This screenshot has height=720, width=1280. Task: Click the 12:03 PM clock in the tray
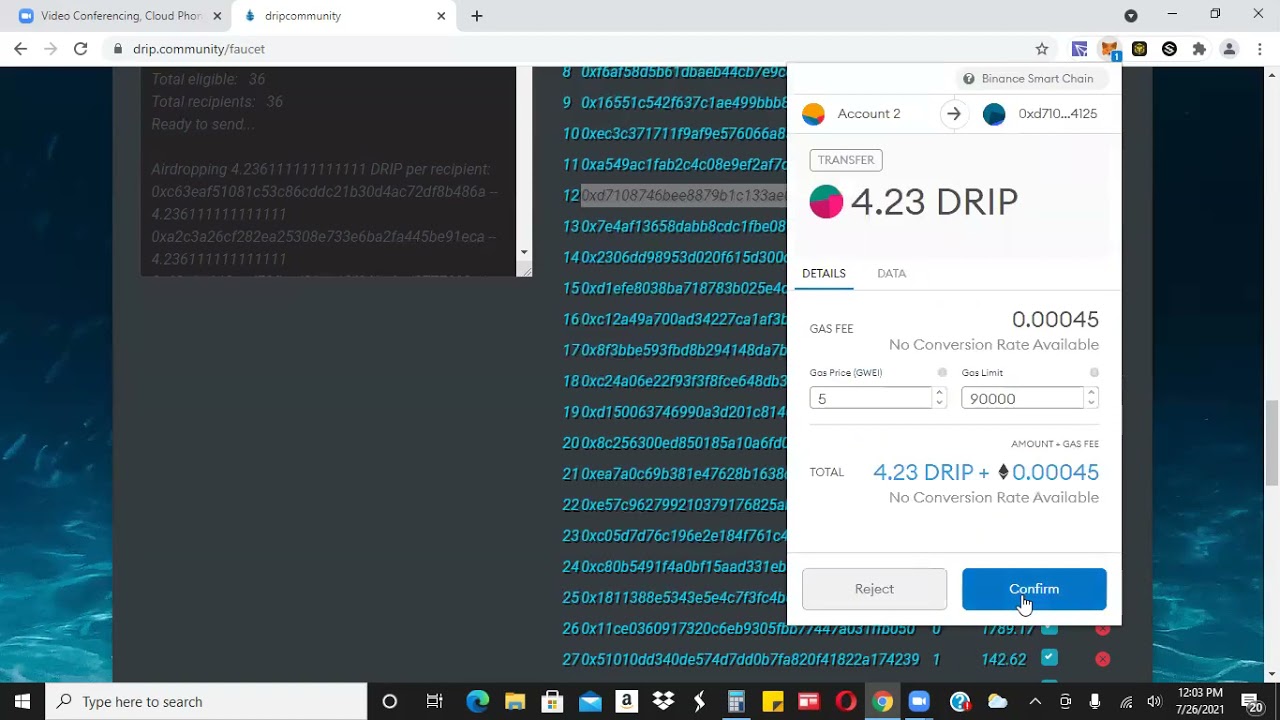pos(1200,693)
